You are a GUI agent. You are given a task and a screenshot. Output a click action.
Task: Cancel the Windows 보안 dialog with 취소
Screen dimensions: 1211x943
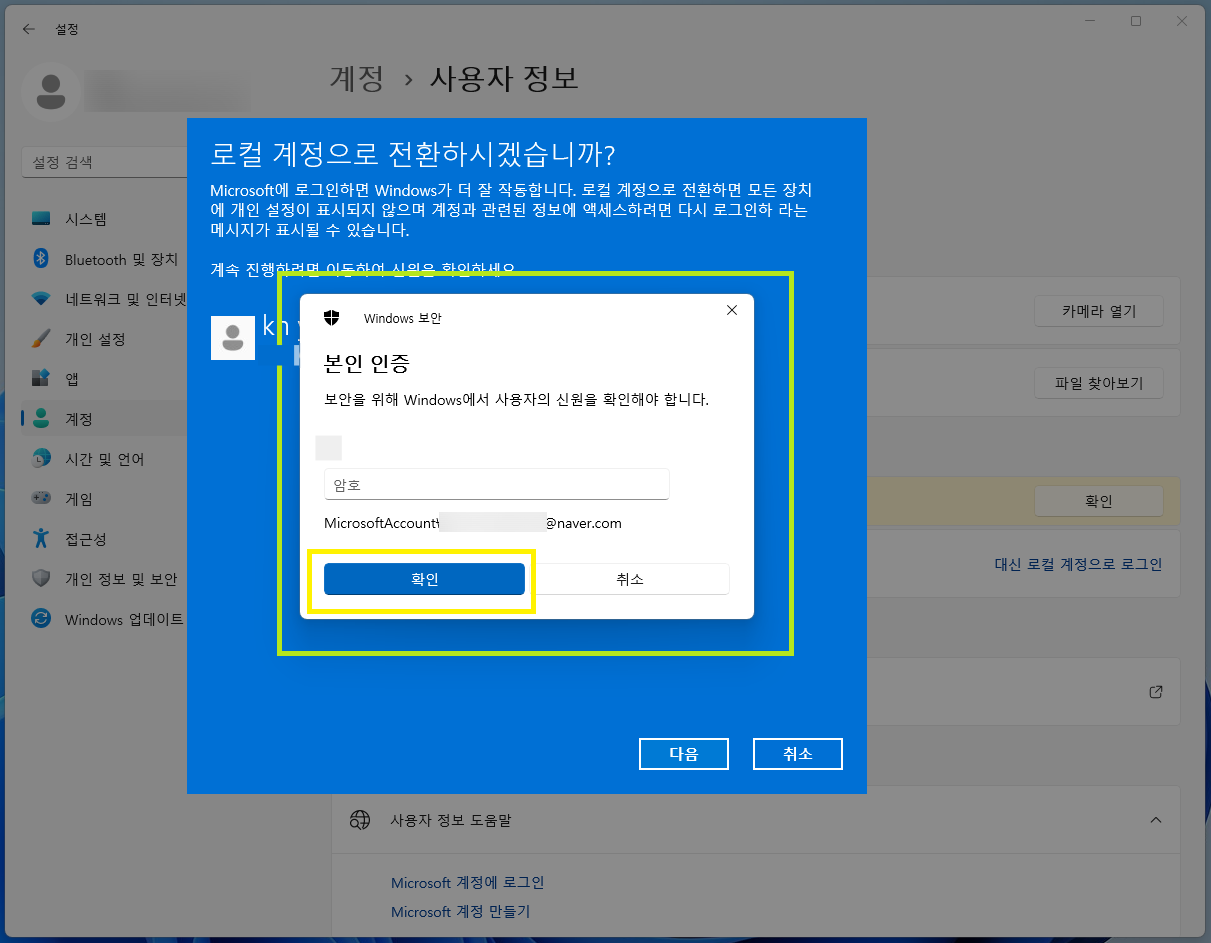click(x=630, y=579)
